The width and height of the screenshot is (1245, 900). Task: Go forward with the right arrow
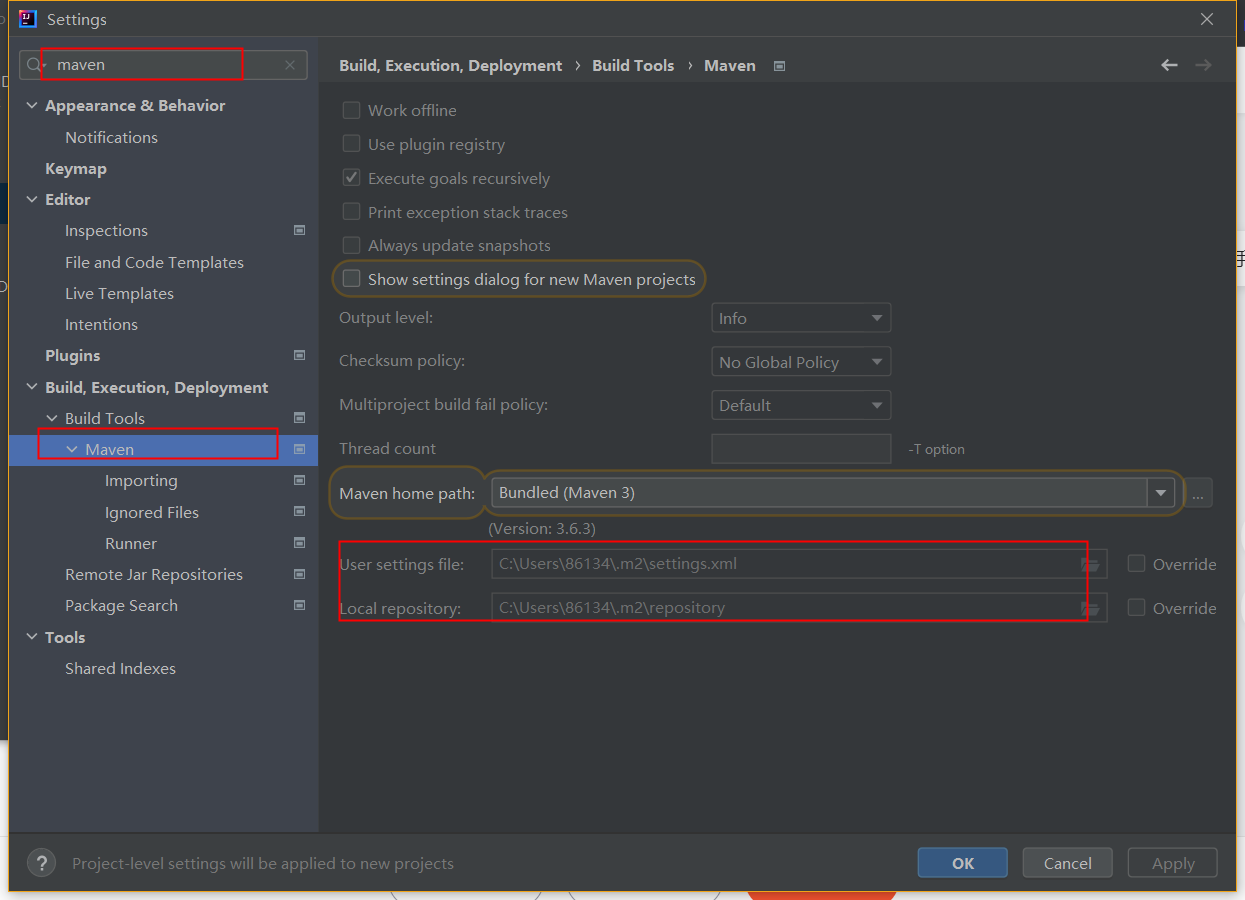pyautogui.click(x=1203, y=65)
